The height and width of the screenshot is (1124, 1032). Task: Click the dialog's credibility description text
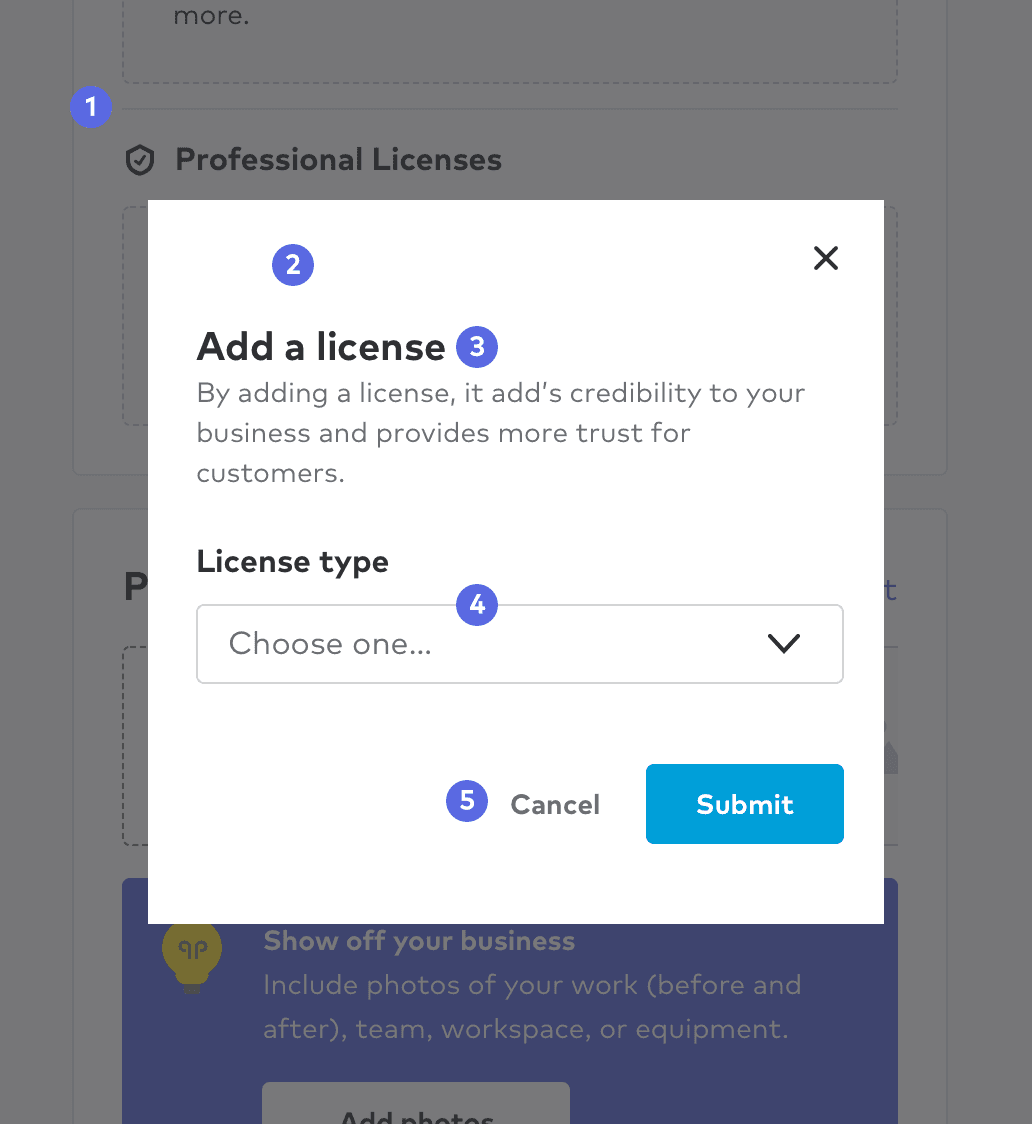click(500, 433)
